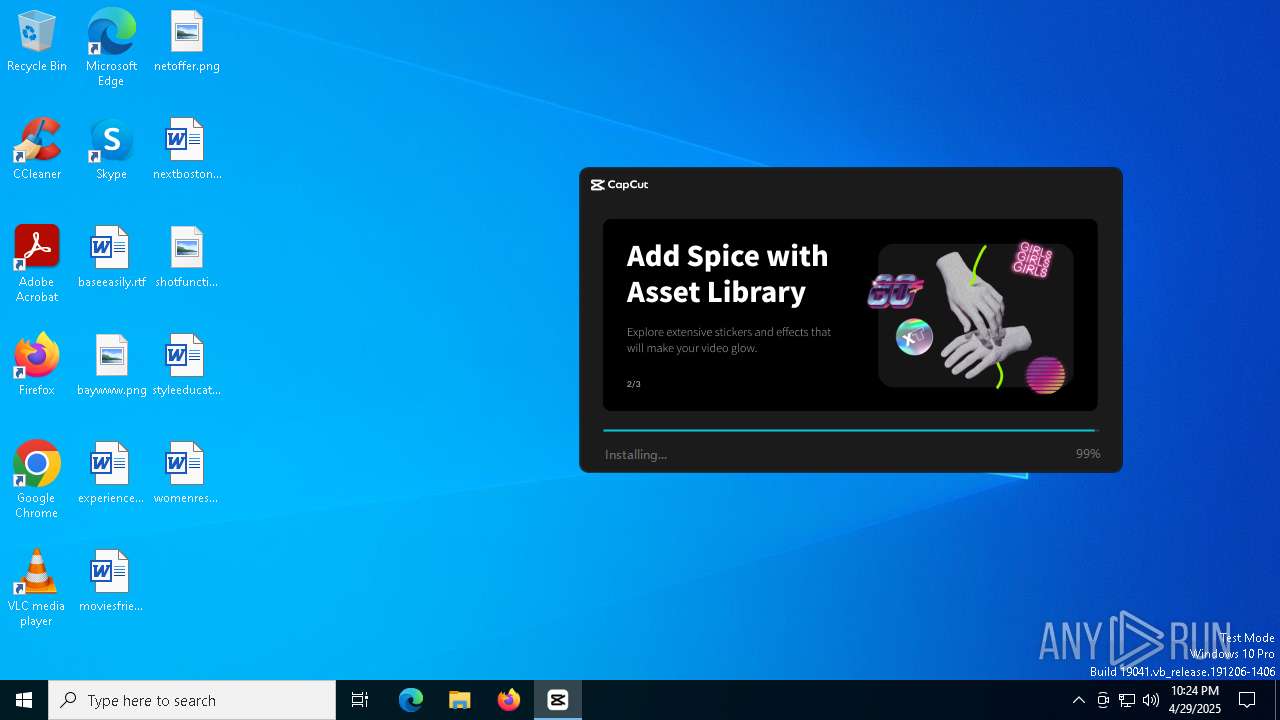Viewport: 1280px width, 720px height.
Task: Click the "Add Spice with Asset Library" heading
Action: click(727, 273)
